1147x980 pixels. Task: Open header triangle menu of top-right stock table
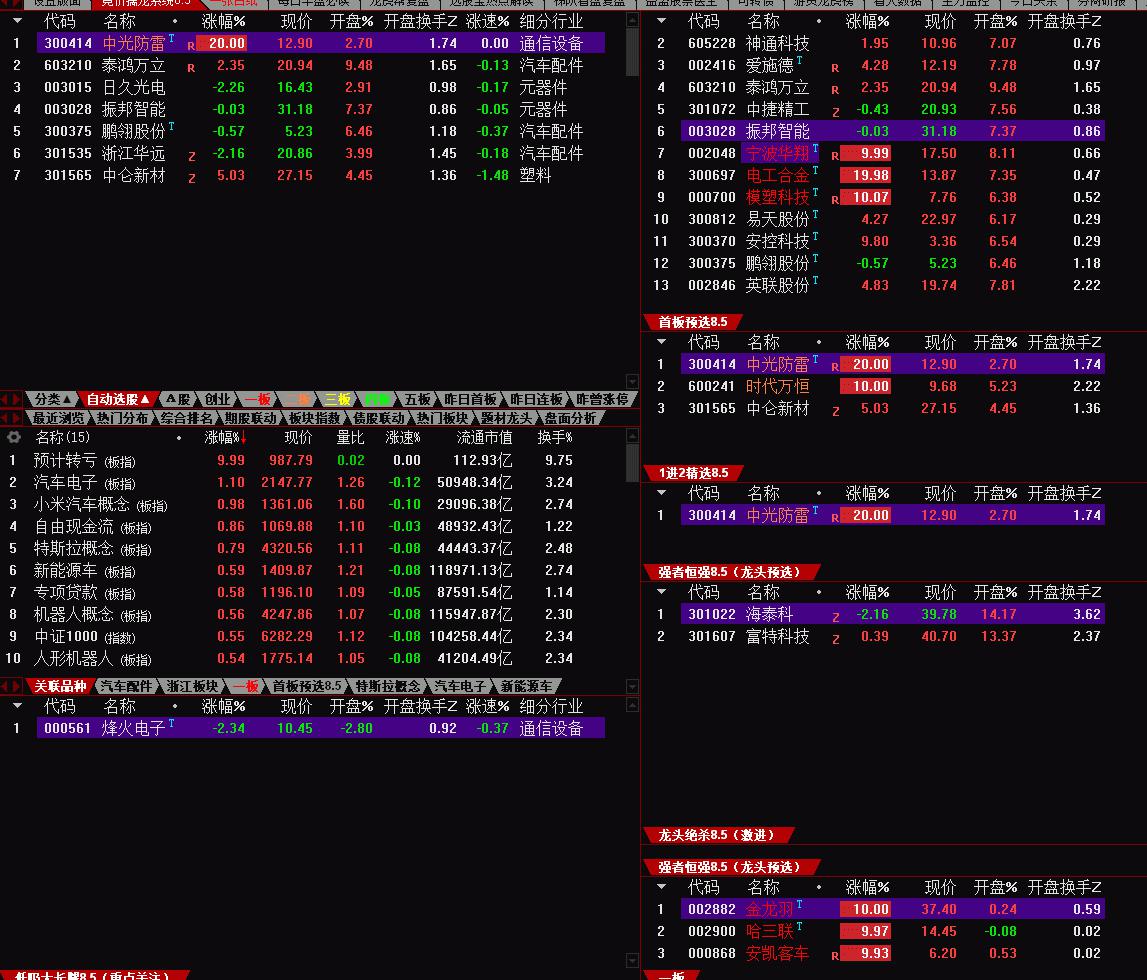pyautogui.click(x=661, y=21)
